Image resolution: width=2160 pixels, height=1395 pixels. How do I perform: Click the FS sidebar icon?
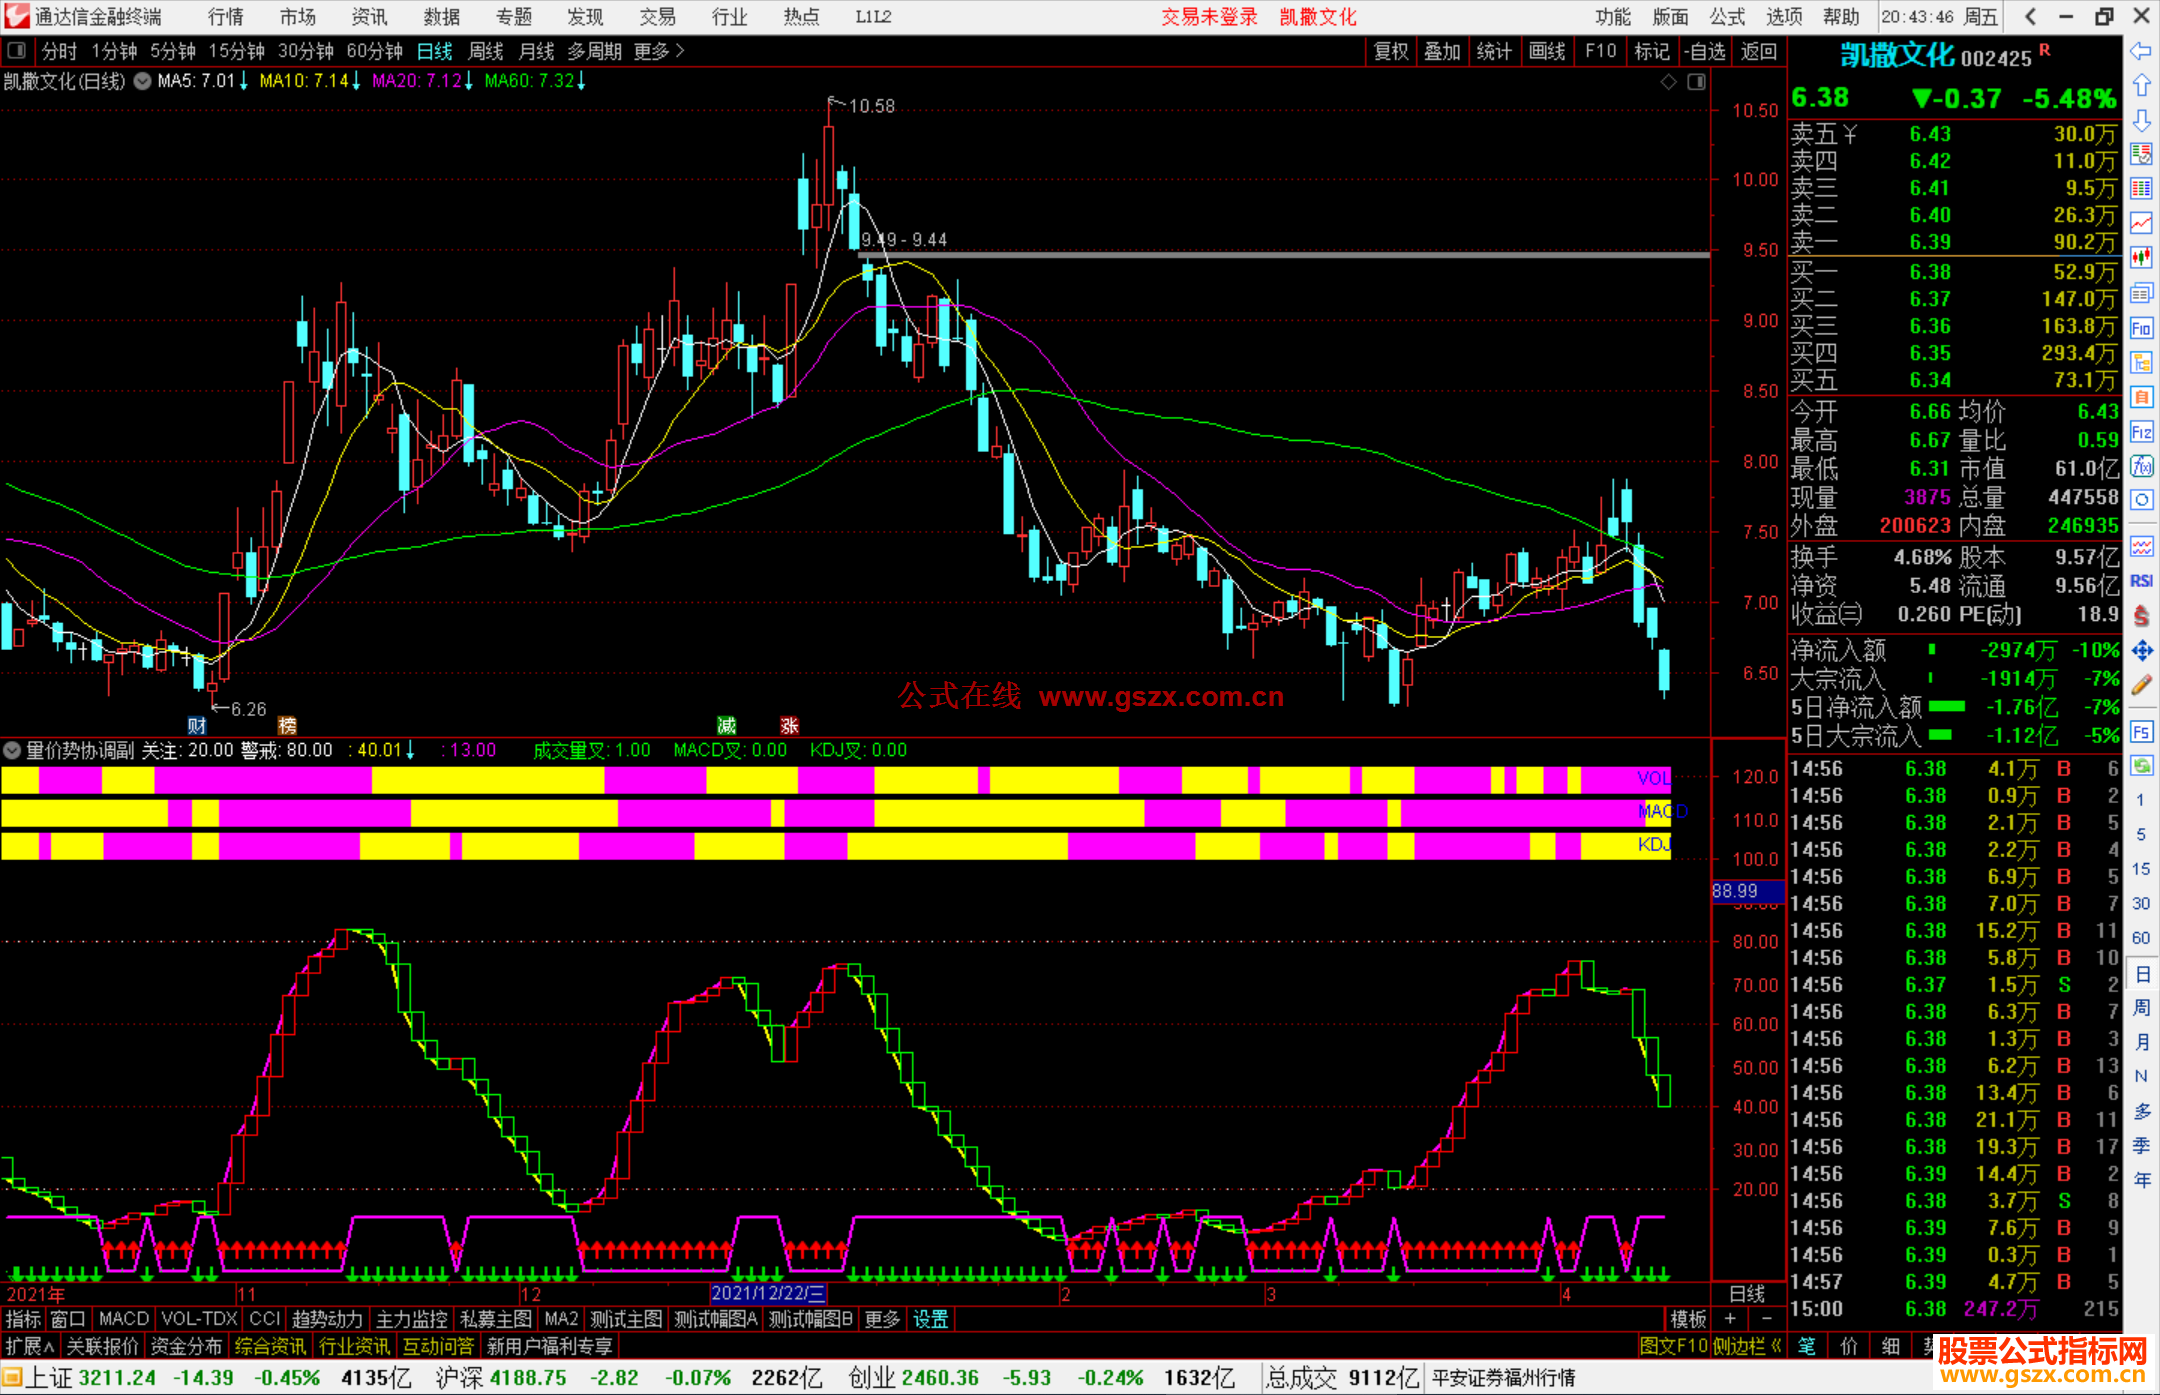point(2141,731)
